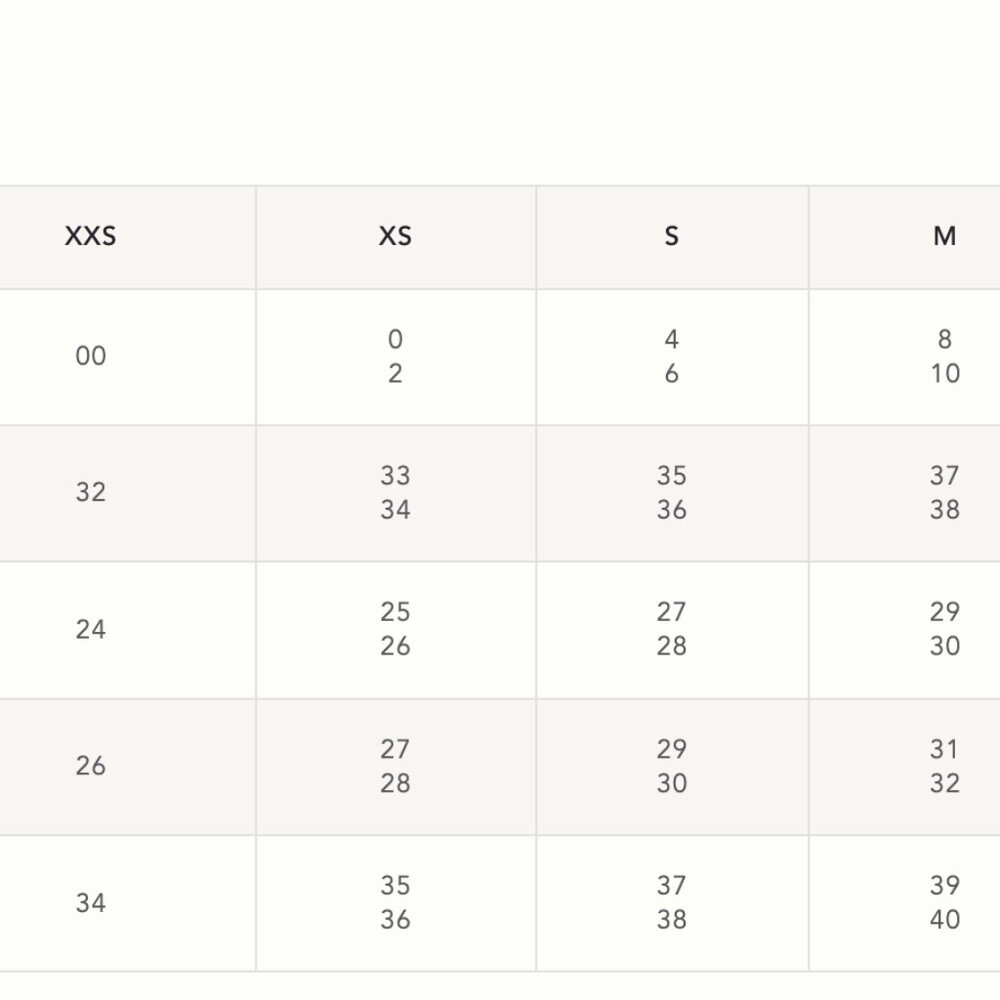
Task: Select the 39 40 cell in M column
Action: [x=944, y=903]
